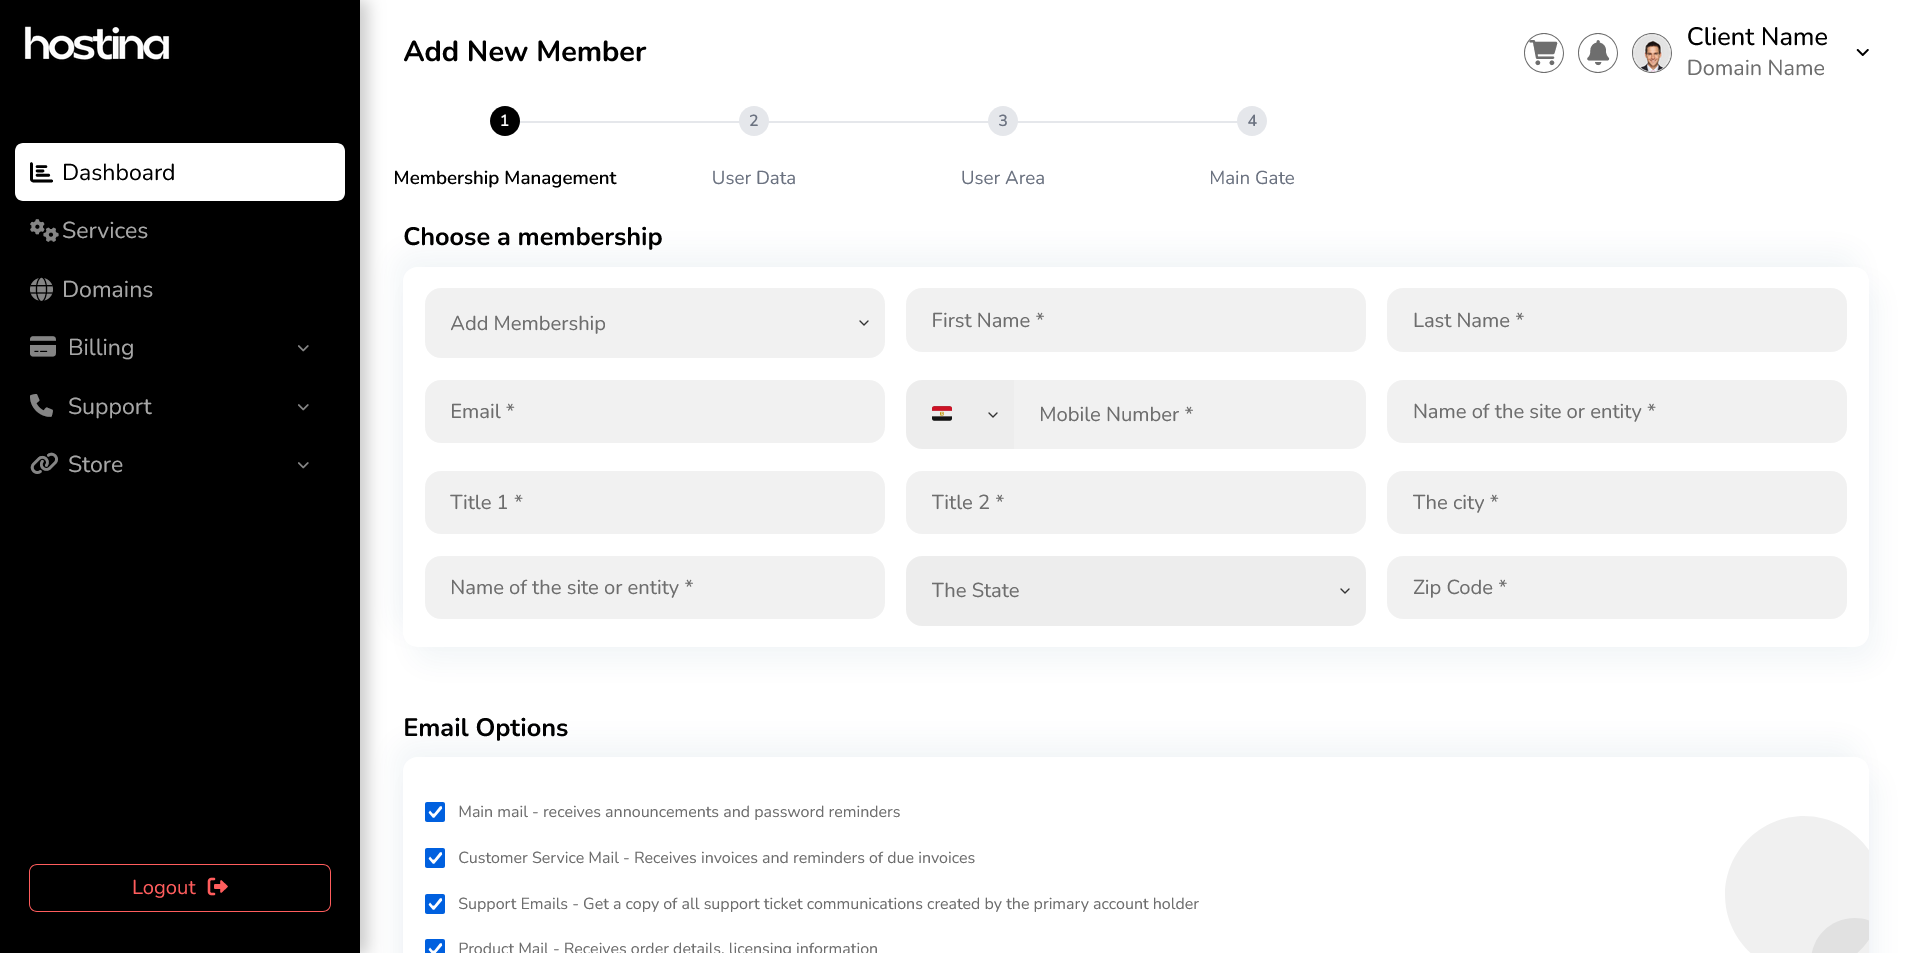This screenshot has width=1912, height=953.
Task: Open The State dropdown
Action: pos(1135,590)
